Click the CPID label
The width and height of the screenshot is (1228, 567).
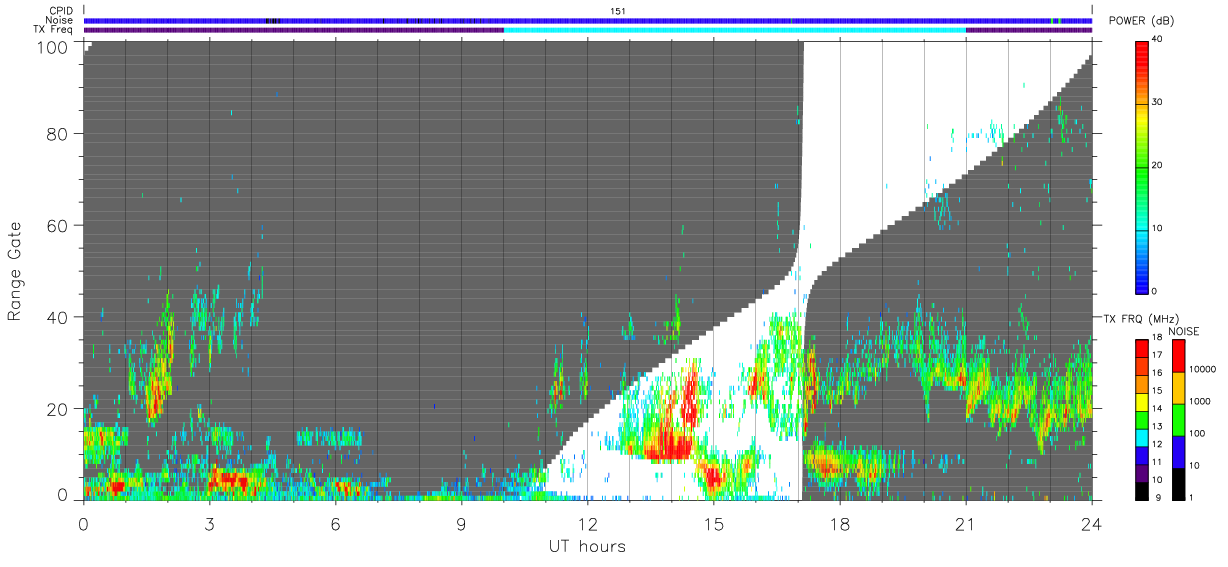pos(59,11)
